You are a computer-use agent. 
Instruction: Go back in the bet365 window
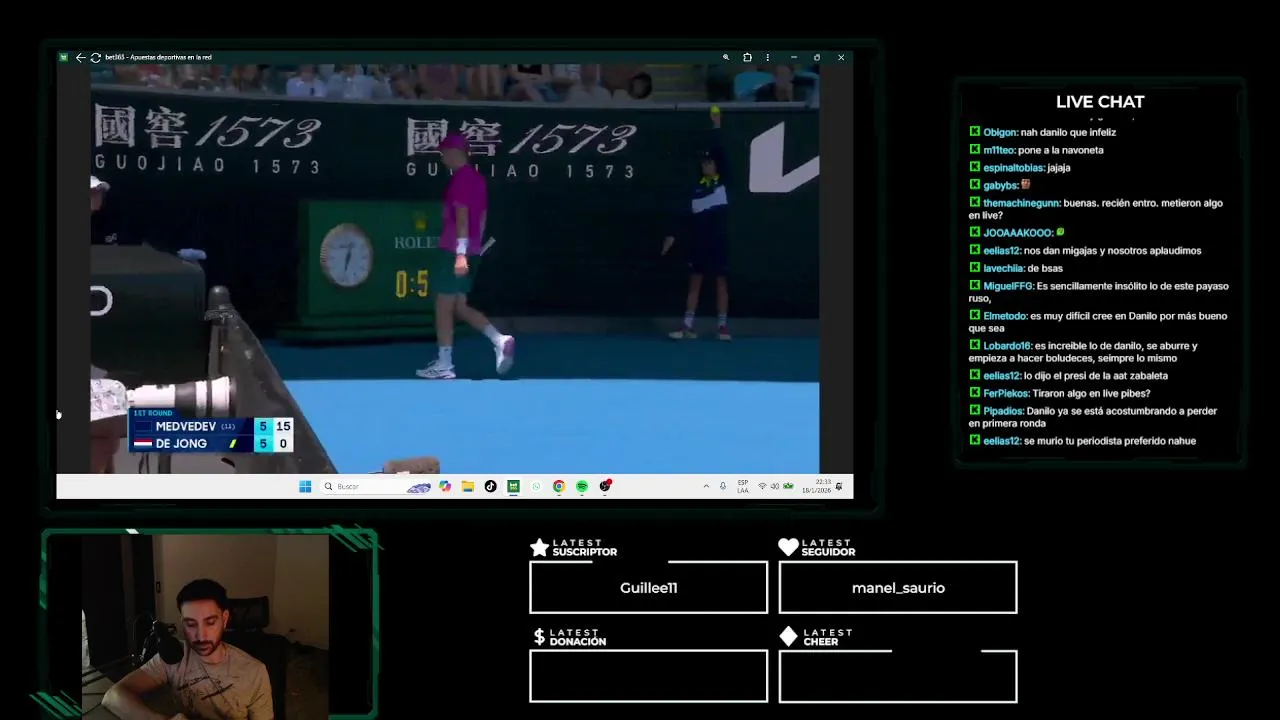80,57
